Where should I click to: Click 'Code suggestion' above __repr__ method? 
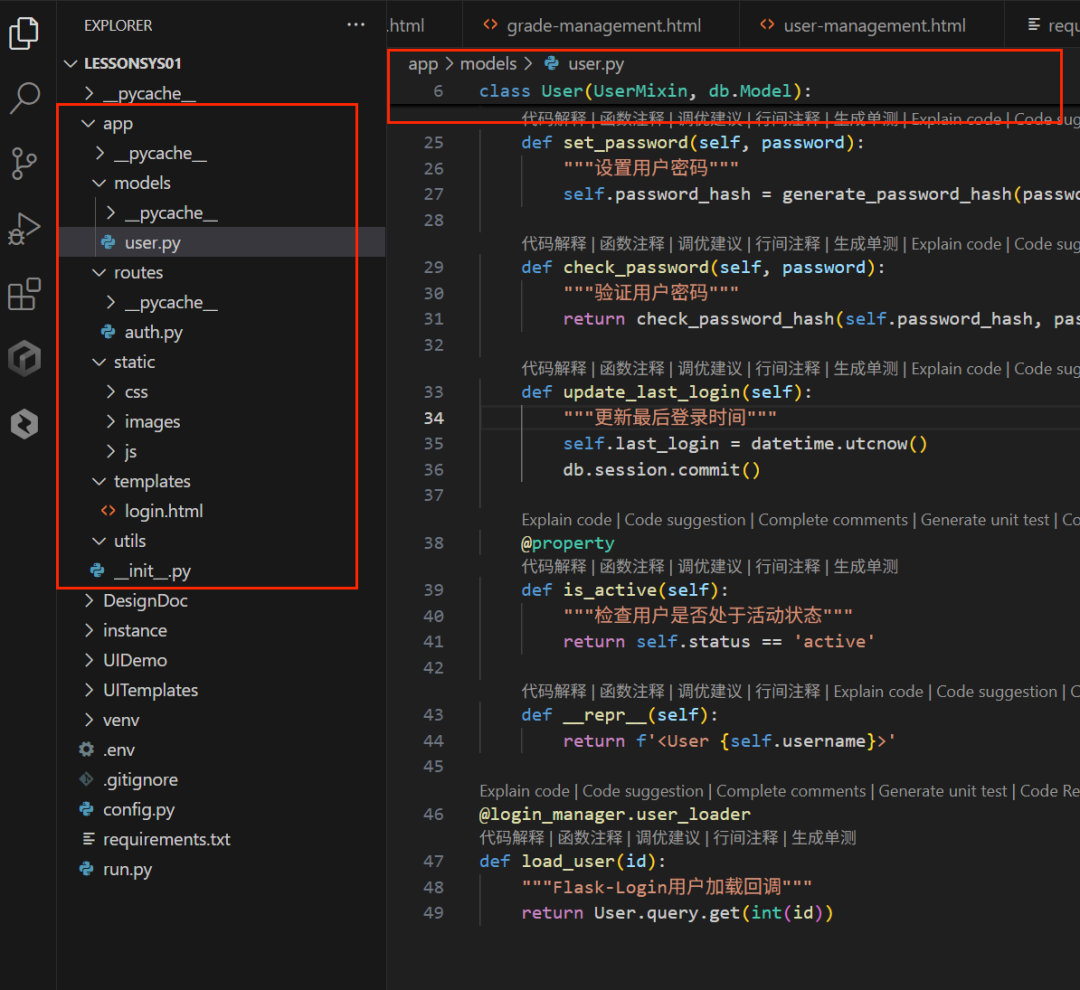pyautogui.click(x=996, y=692)
